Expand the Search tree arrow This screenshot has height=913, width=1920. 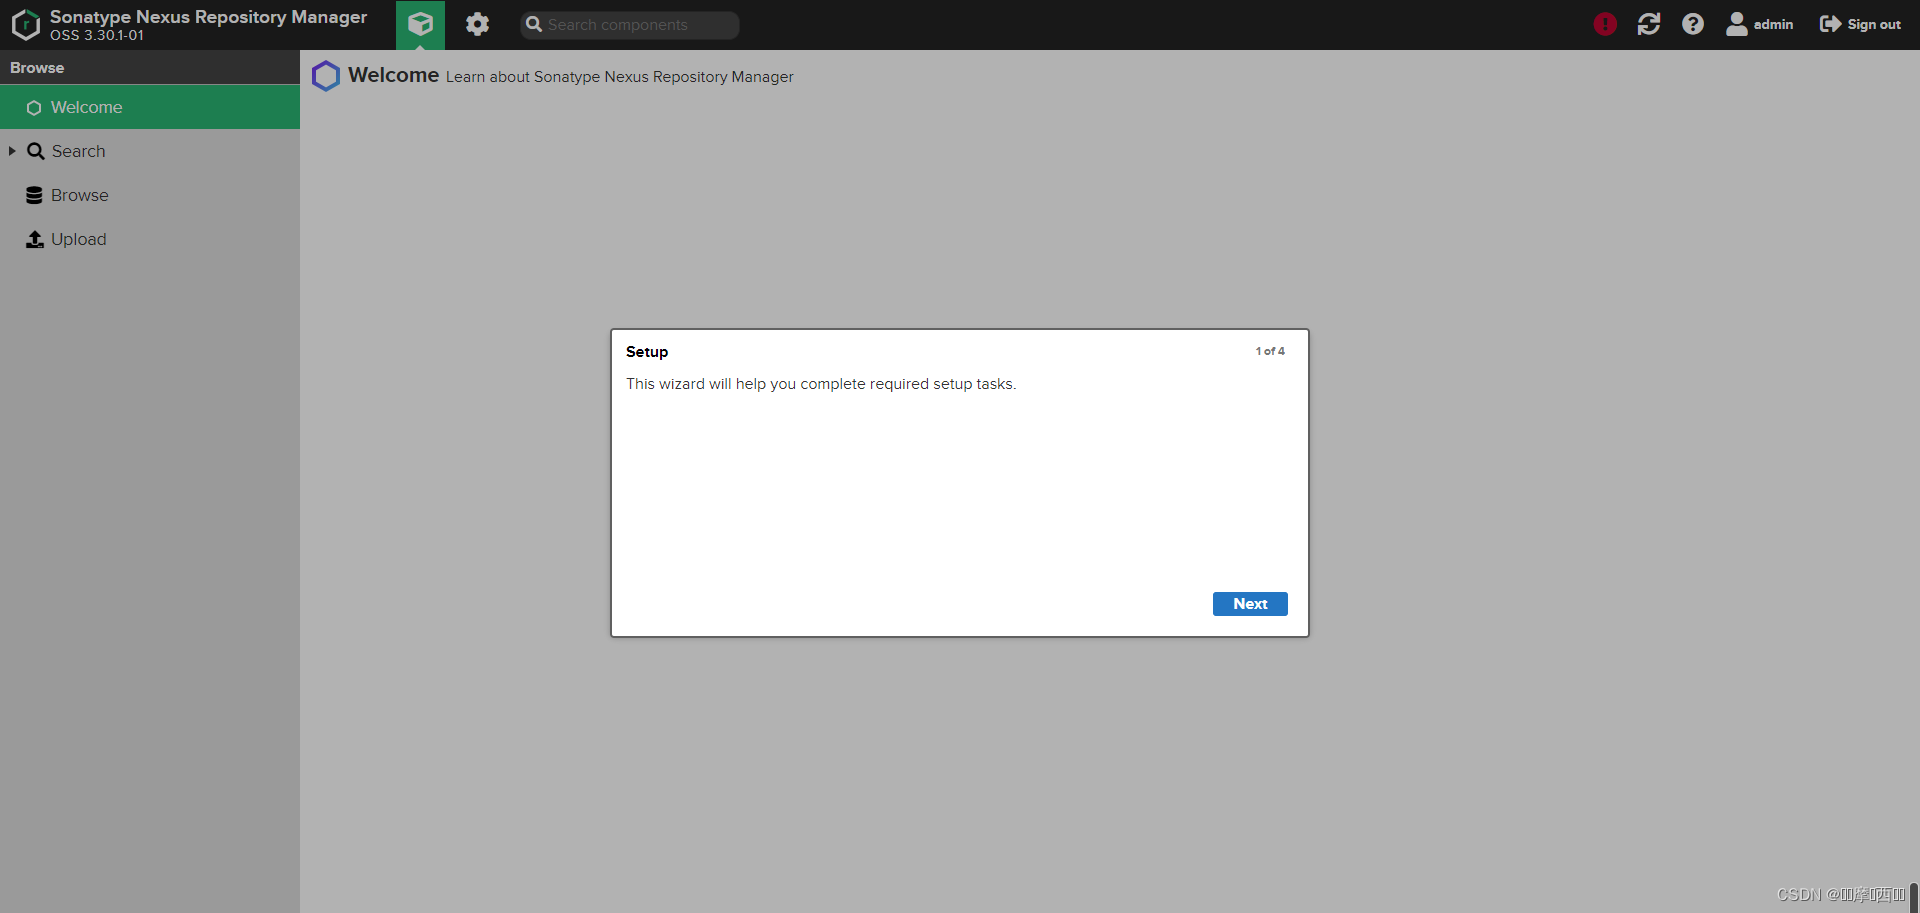12,151
